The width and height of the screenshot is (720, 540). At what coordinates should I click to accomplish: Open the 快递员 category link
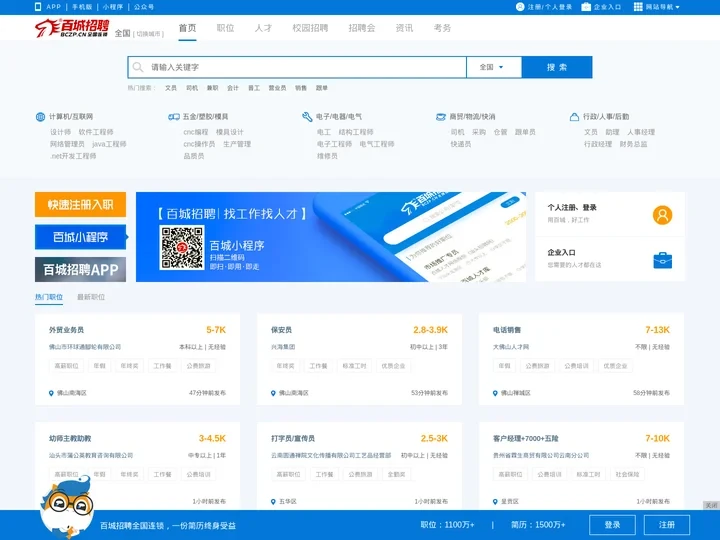tap(461, 144)
